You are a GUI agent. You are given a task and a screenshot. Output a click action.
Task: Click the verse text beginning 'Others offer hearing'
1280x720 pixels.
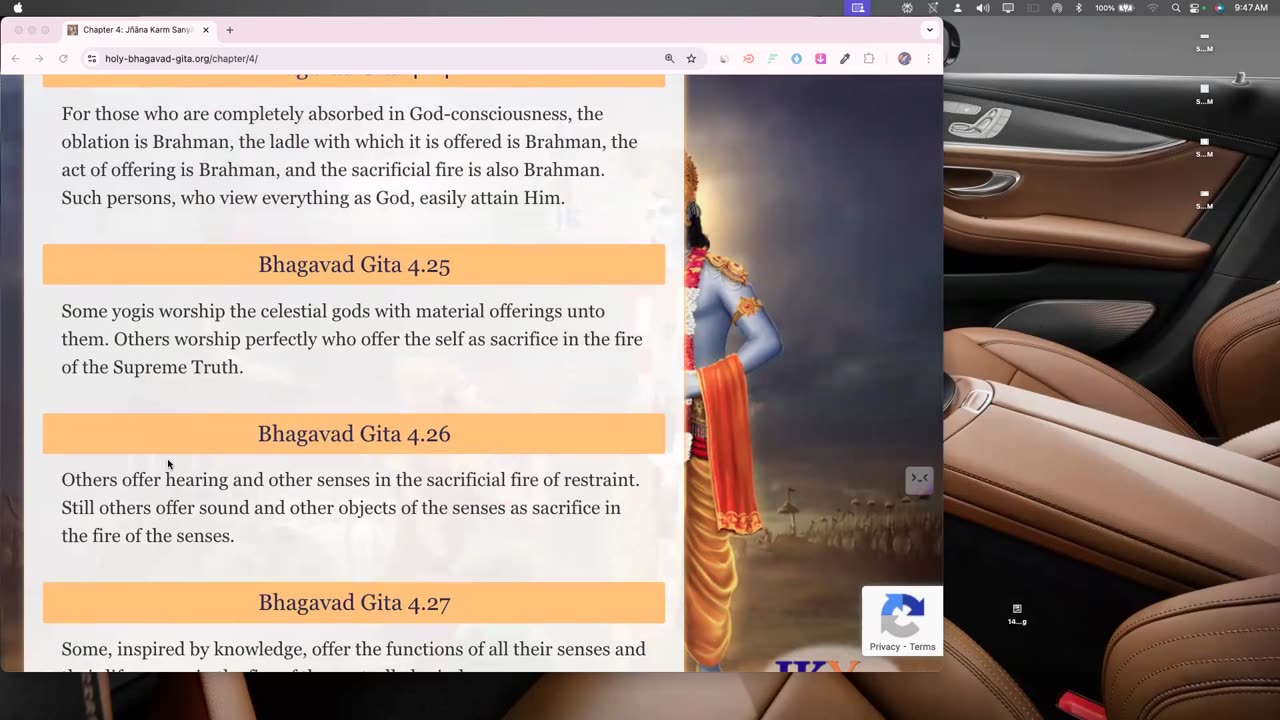[x=350, y=508]
